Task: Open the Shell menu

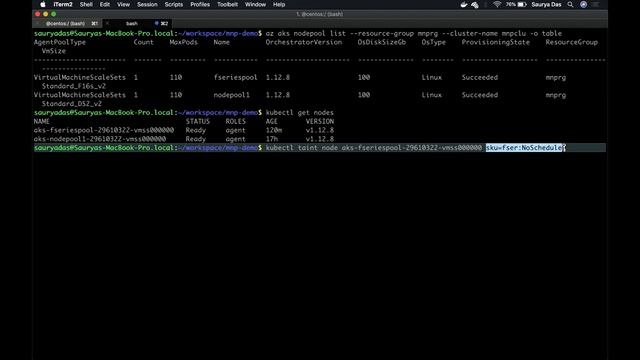Action: 86,4
